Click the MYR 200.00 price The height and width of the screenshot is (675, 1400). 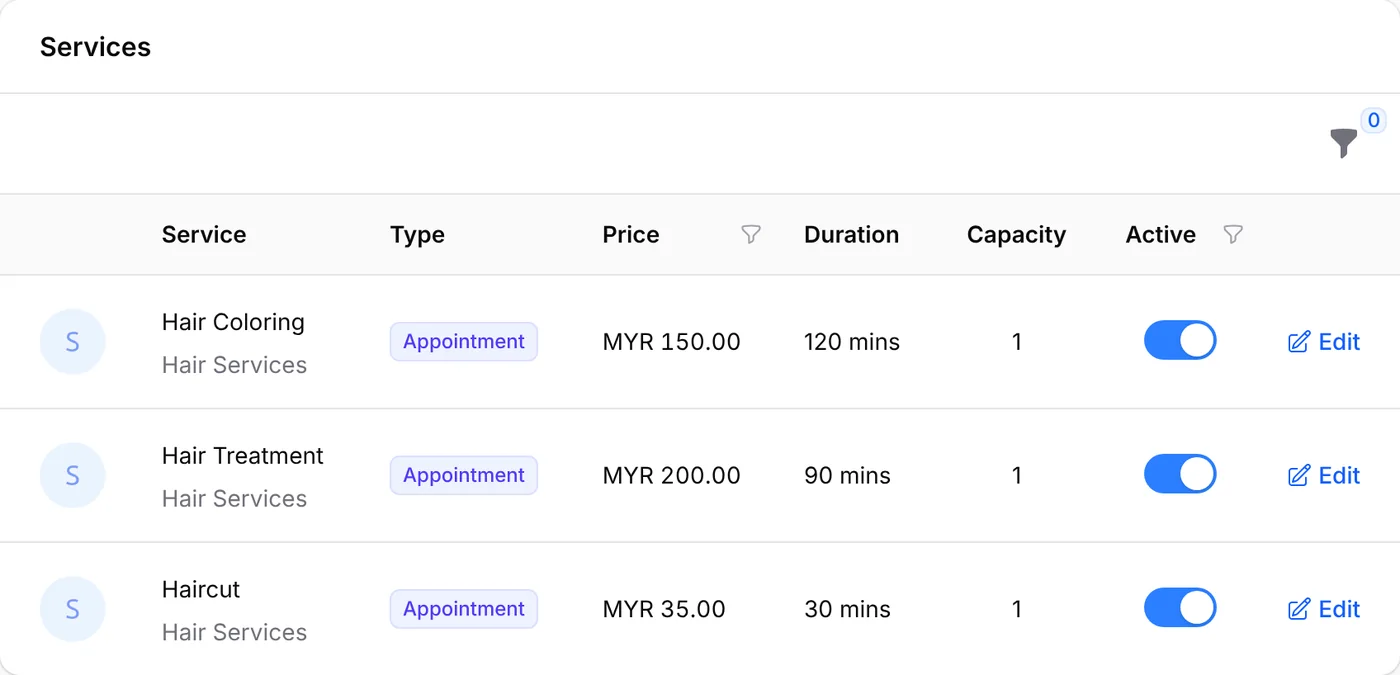coord(672,476)
